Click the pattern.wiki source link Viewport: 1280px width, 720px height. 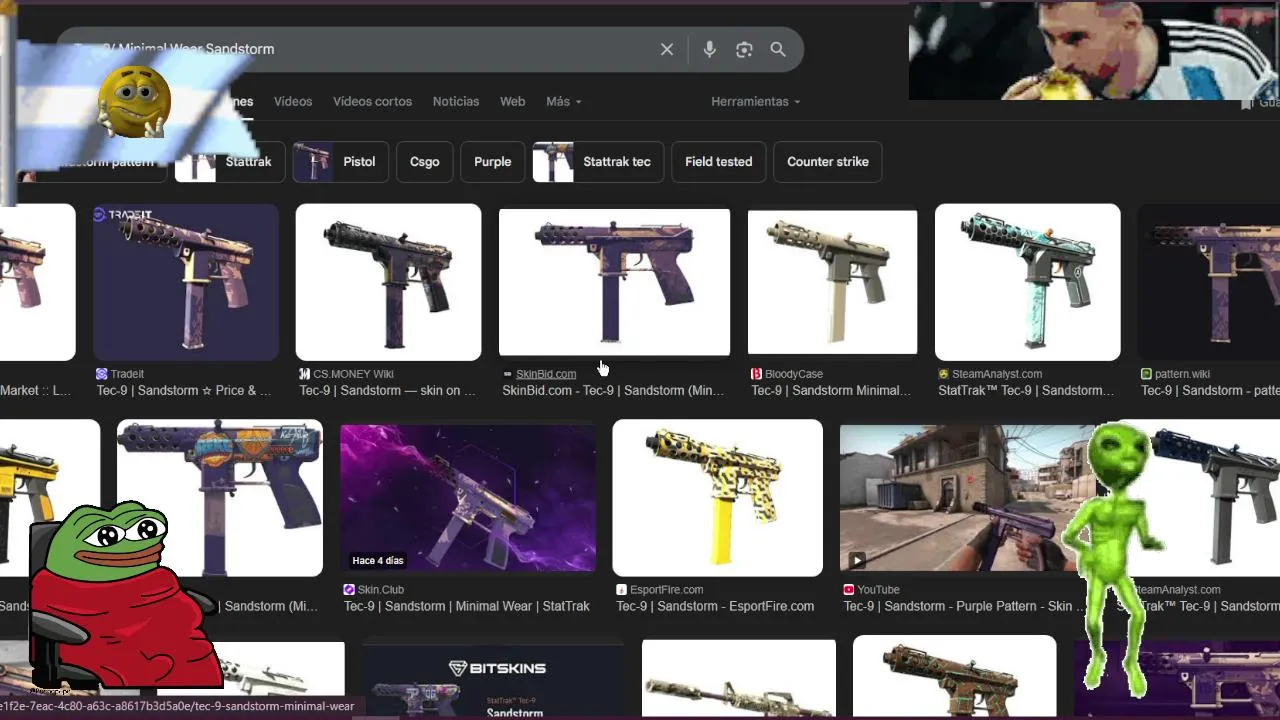(x=1182, y=374)
